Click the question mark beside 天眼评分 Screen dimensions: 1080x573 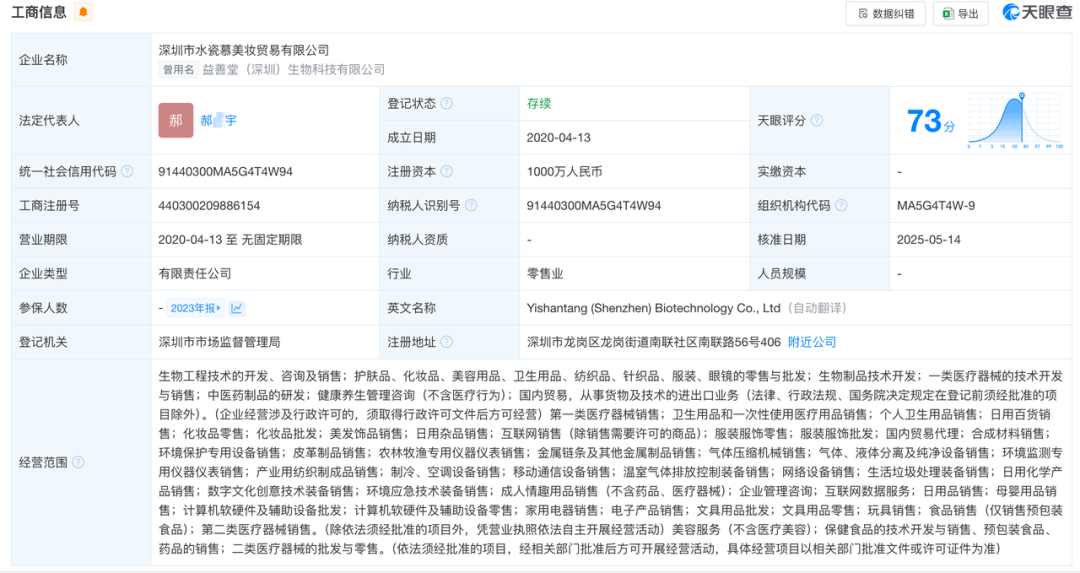click(817, 120)
